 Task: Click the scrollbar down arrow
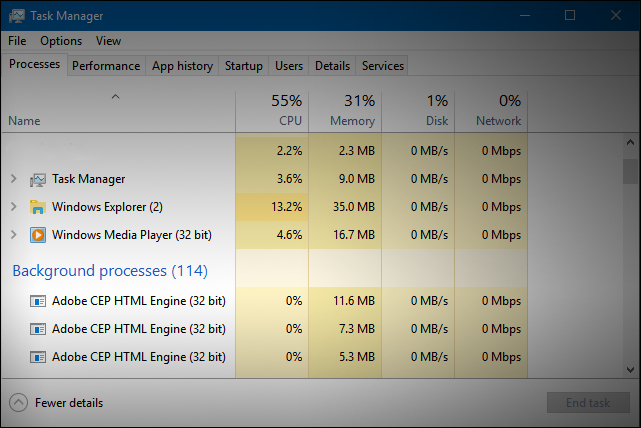coord(630,370)
